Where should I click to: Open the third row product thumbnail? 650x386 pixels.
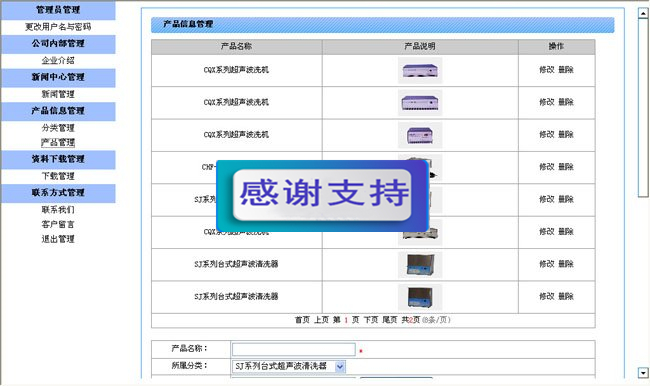[x=420, y=135]
